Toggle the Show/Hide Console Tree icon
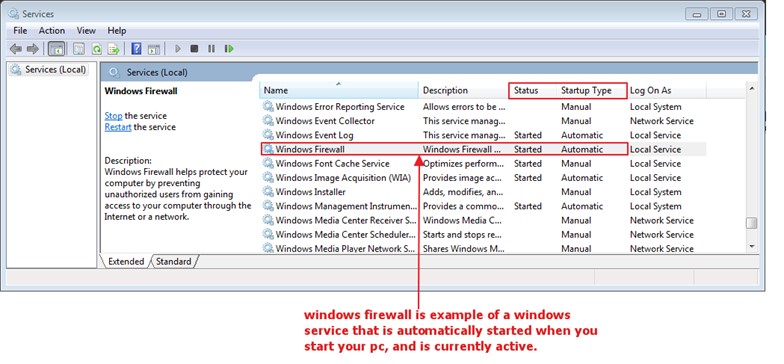Image resolution: width=784 pixels, height=364 pixels. (56, 48)
